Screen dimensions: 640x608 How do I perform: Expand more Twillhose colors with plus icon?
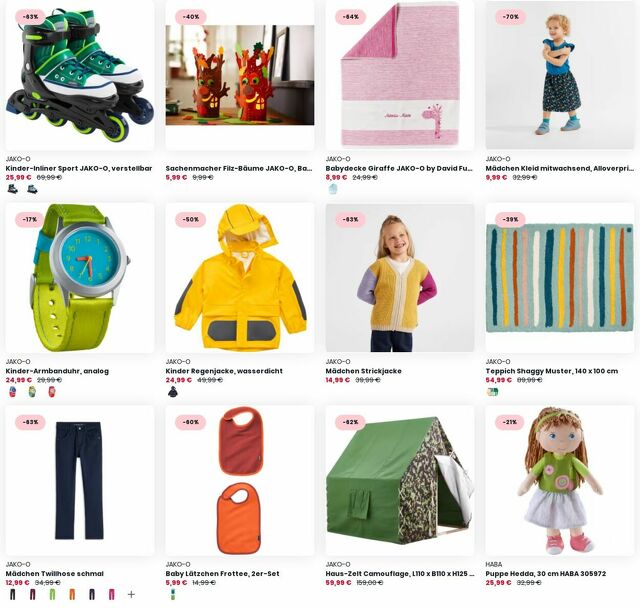click(131, 595)
